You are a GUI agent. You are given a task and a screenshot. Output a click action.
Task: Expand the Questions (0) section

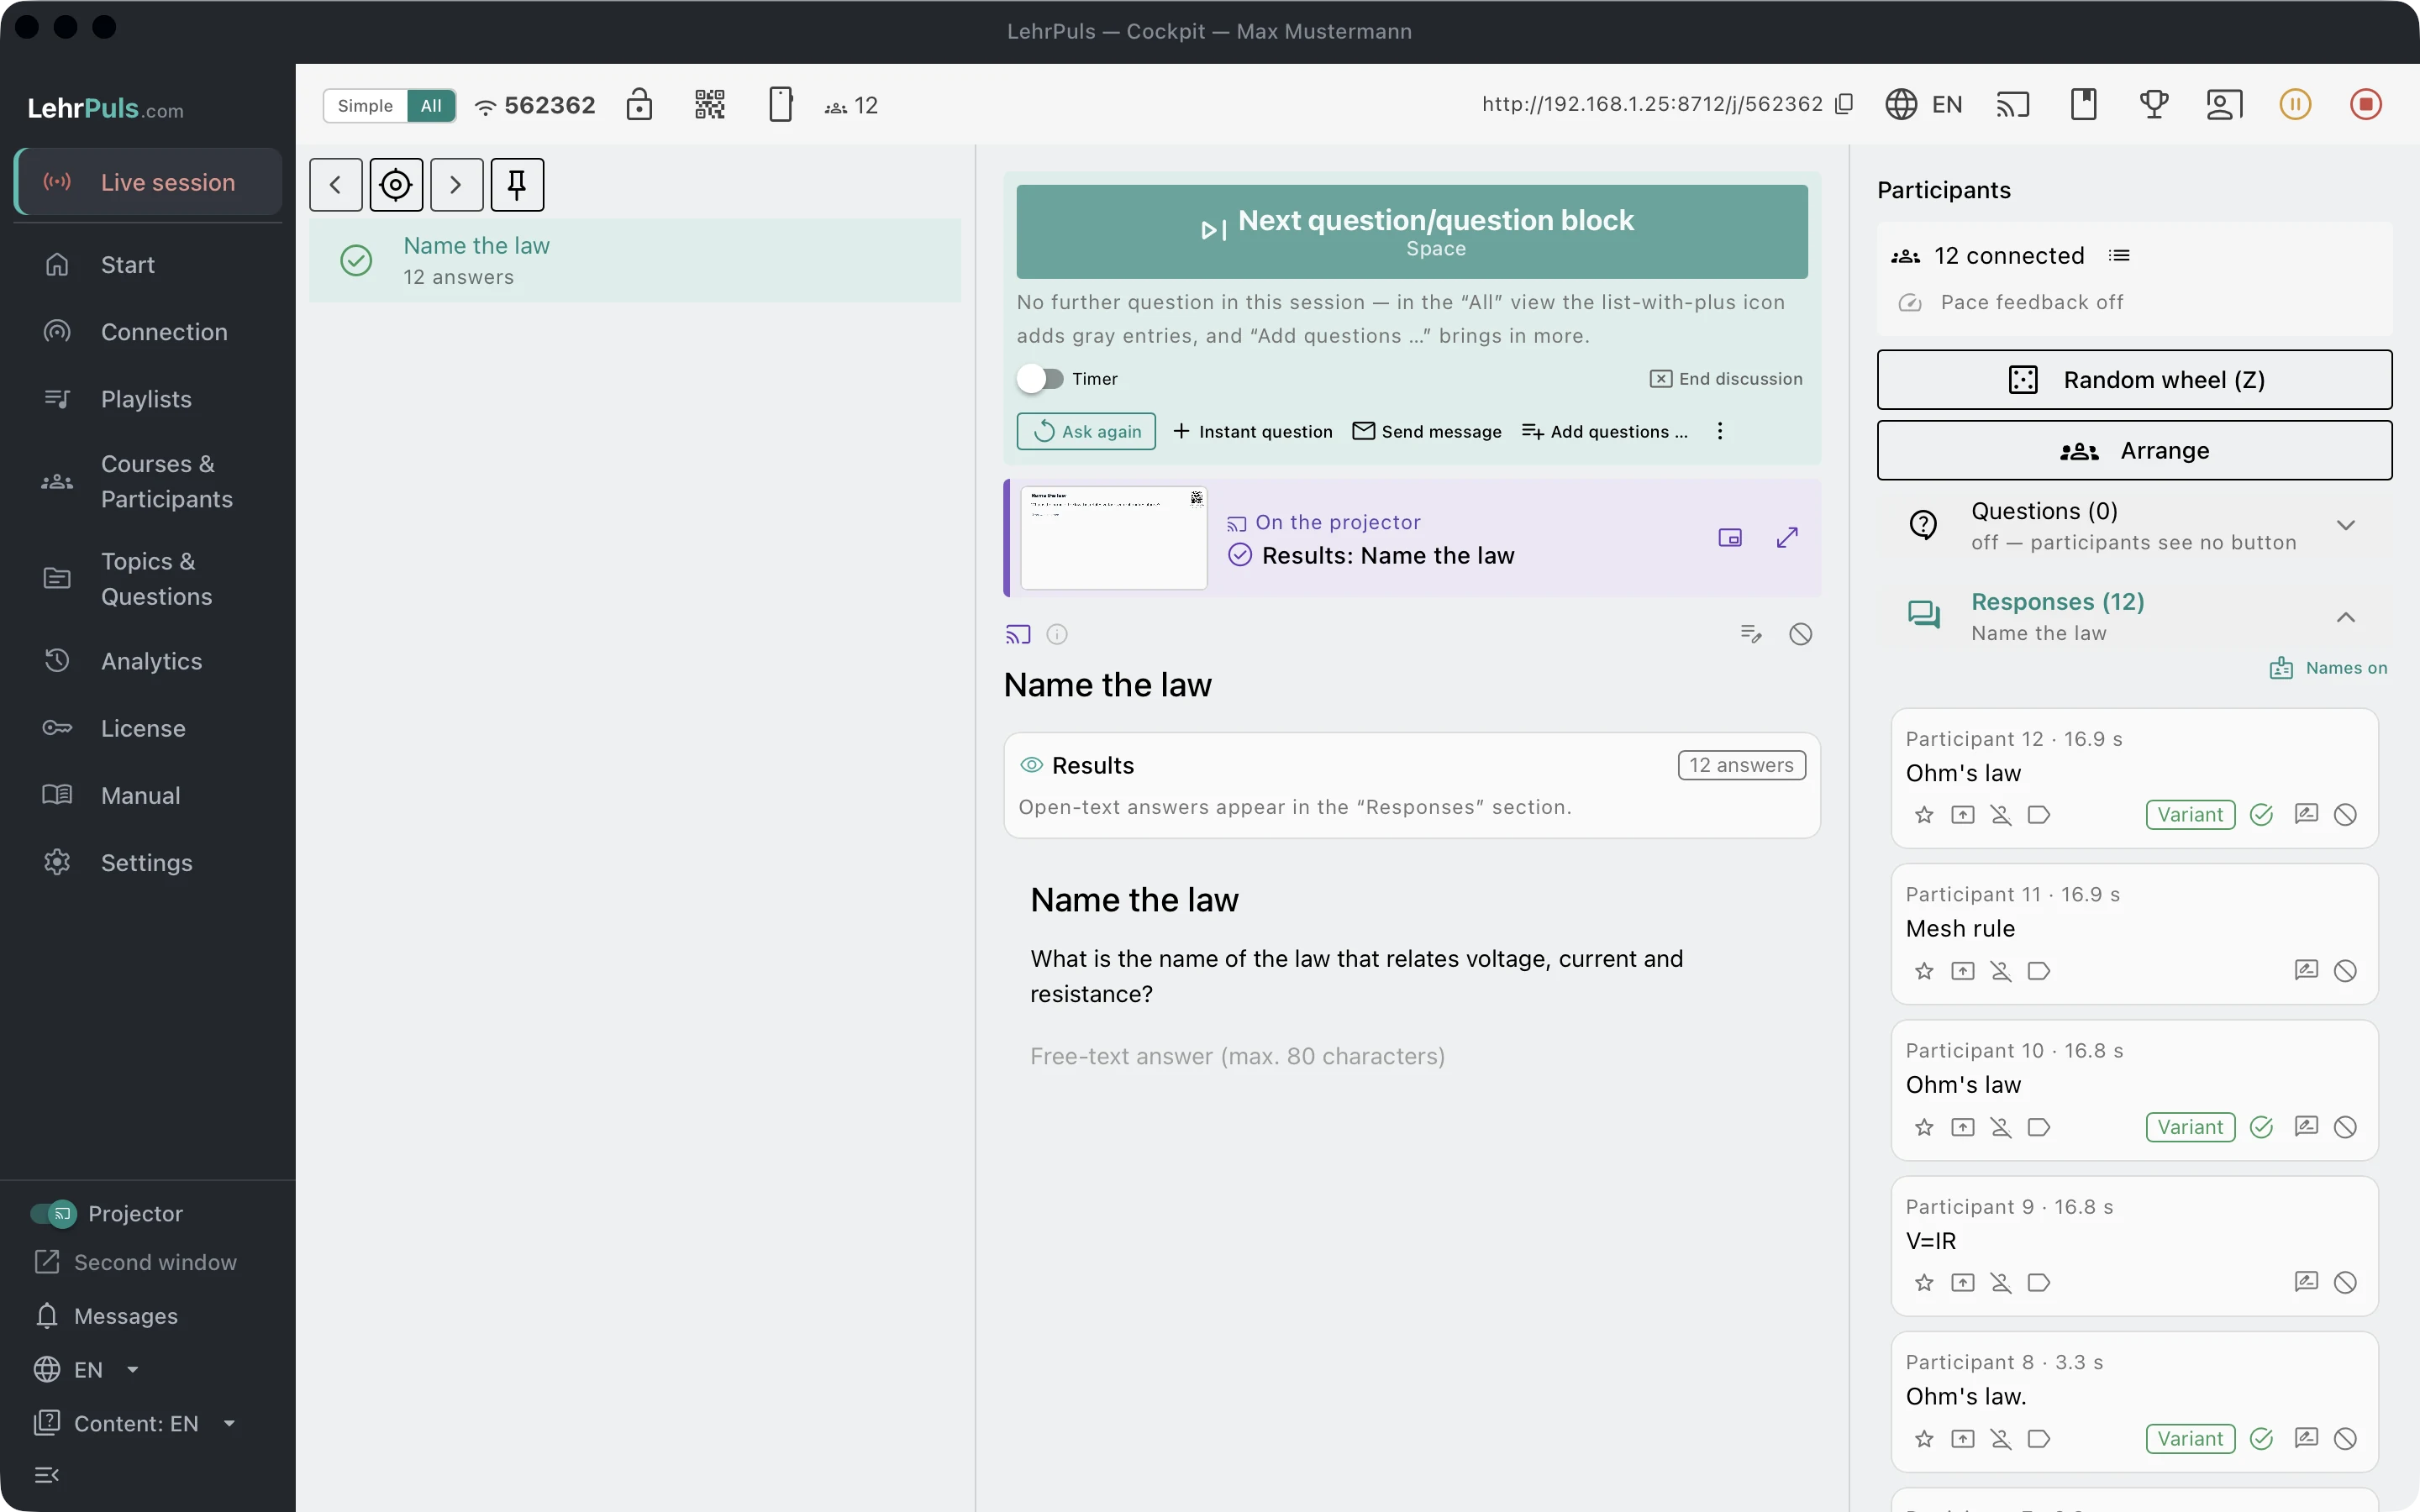(2135, 526)
